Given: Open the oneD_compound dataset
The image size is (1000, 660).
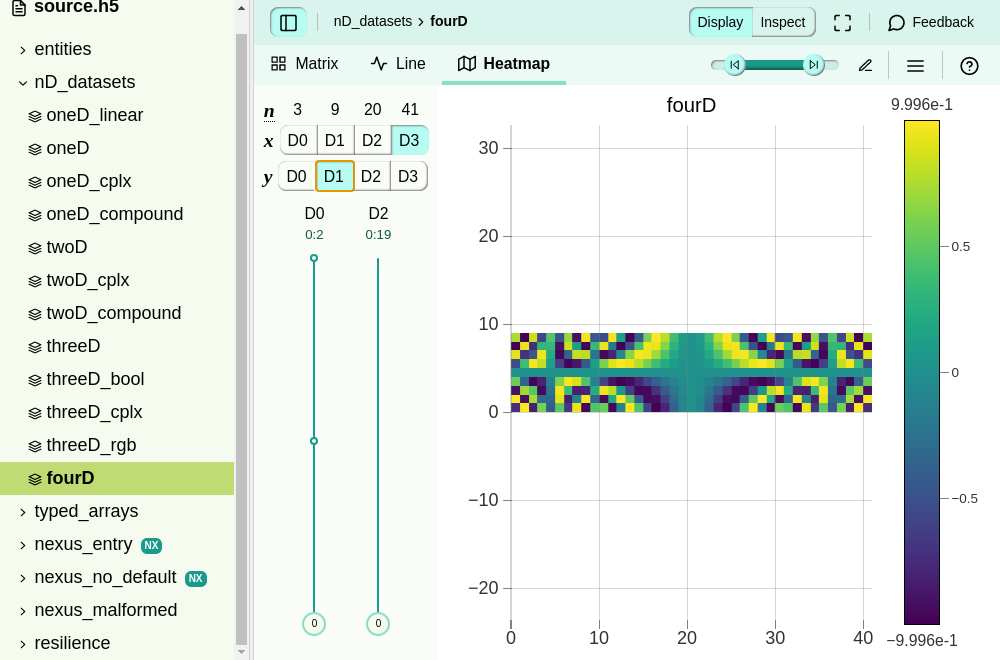Looking at the screenshot, I should point(117,214).
